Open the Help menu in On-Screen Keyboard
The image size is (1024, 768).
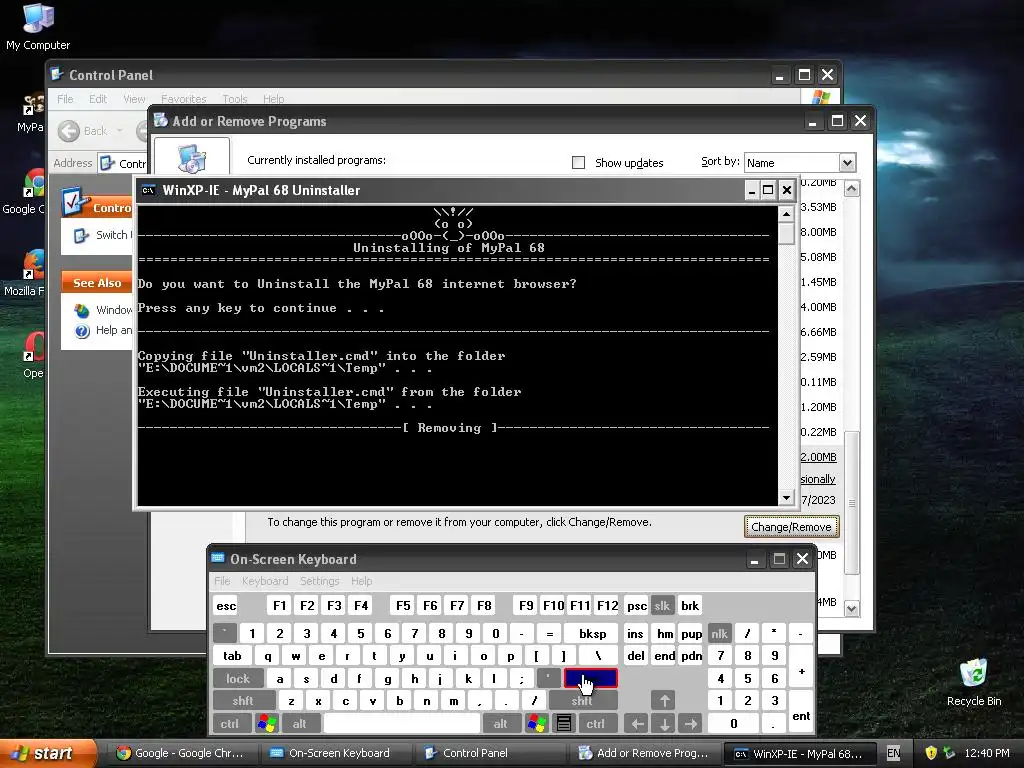pos(361,581)
